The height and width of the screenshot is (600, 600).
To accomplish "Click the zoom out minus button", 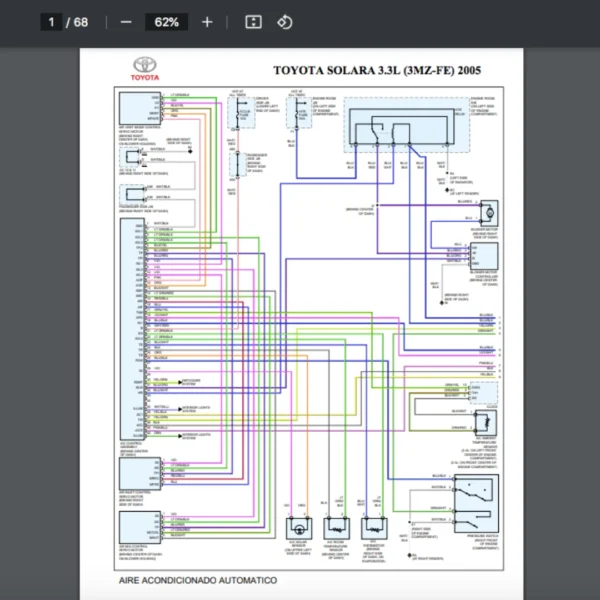I will (125, 22).
